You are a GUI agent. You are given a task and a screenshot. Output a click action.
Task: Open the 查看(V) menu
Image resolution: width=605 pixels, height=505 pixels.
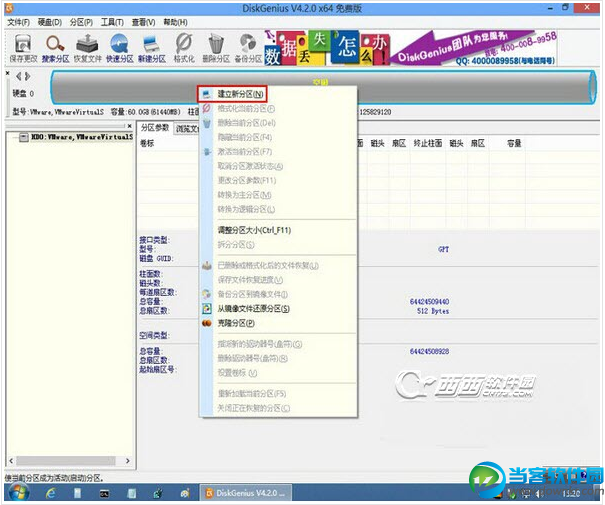(144, 22)
